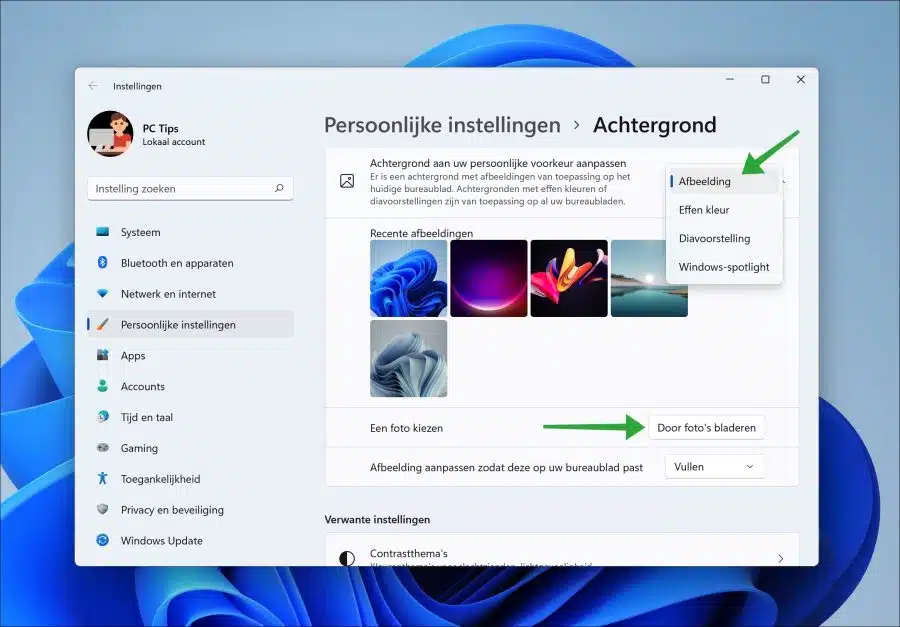Image resolution: width=900 pixels, height=627 pixels.
Task: Choose Afbeelding in the dropdown list
Action: (x=724, y=181)
